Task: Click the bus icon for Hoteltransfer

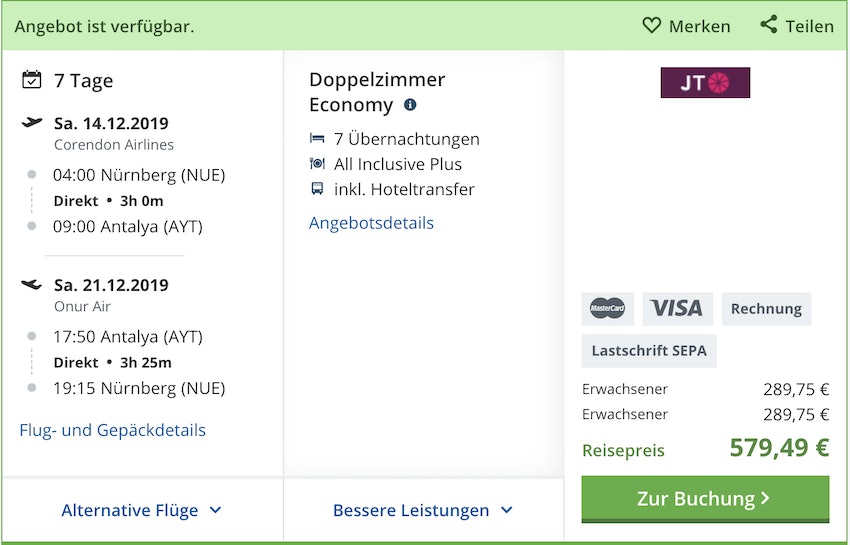Action: [317, 189]
